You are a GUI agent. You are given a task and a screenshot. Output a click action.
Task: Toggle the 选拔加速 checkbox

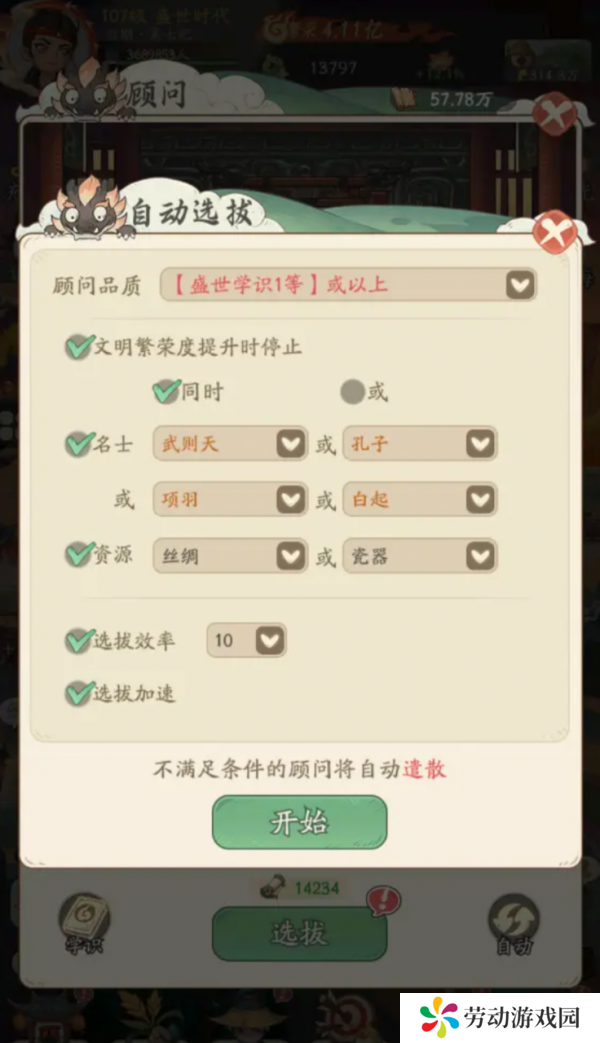(78, 693)
